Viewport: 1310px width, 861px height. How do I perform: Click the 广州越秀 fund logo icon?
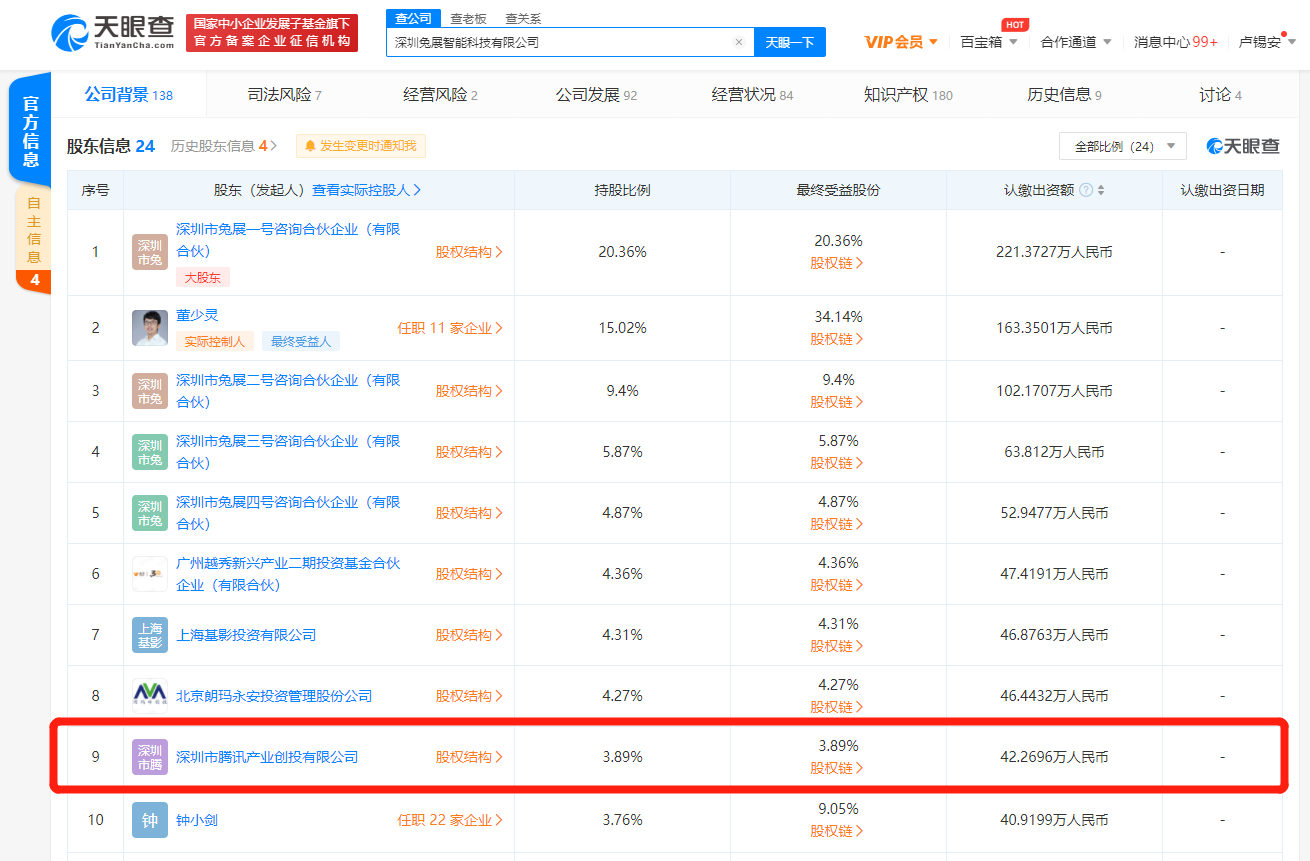[x=149, y=573]
